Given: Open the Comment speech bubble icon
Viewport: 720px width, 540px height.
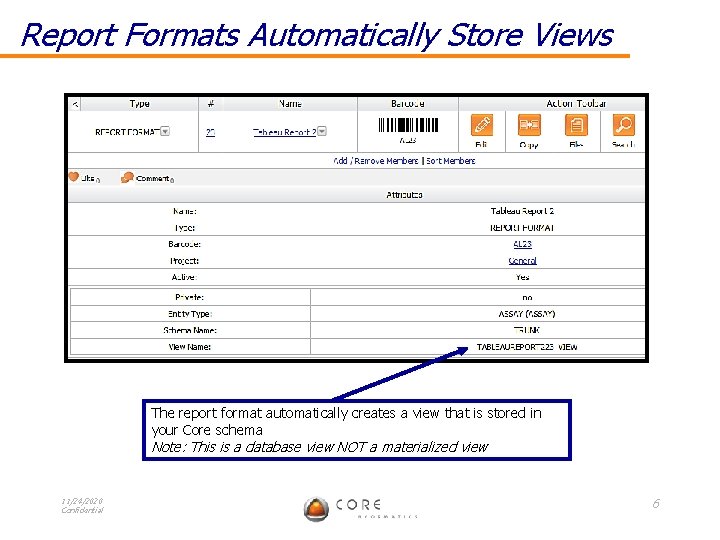Looking at the screenshot, I should [x=127, y=177].
